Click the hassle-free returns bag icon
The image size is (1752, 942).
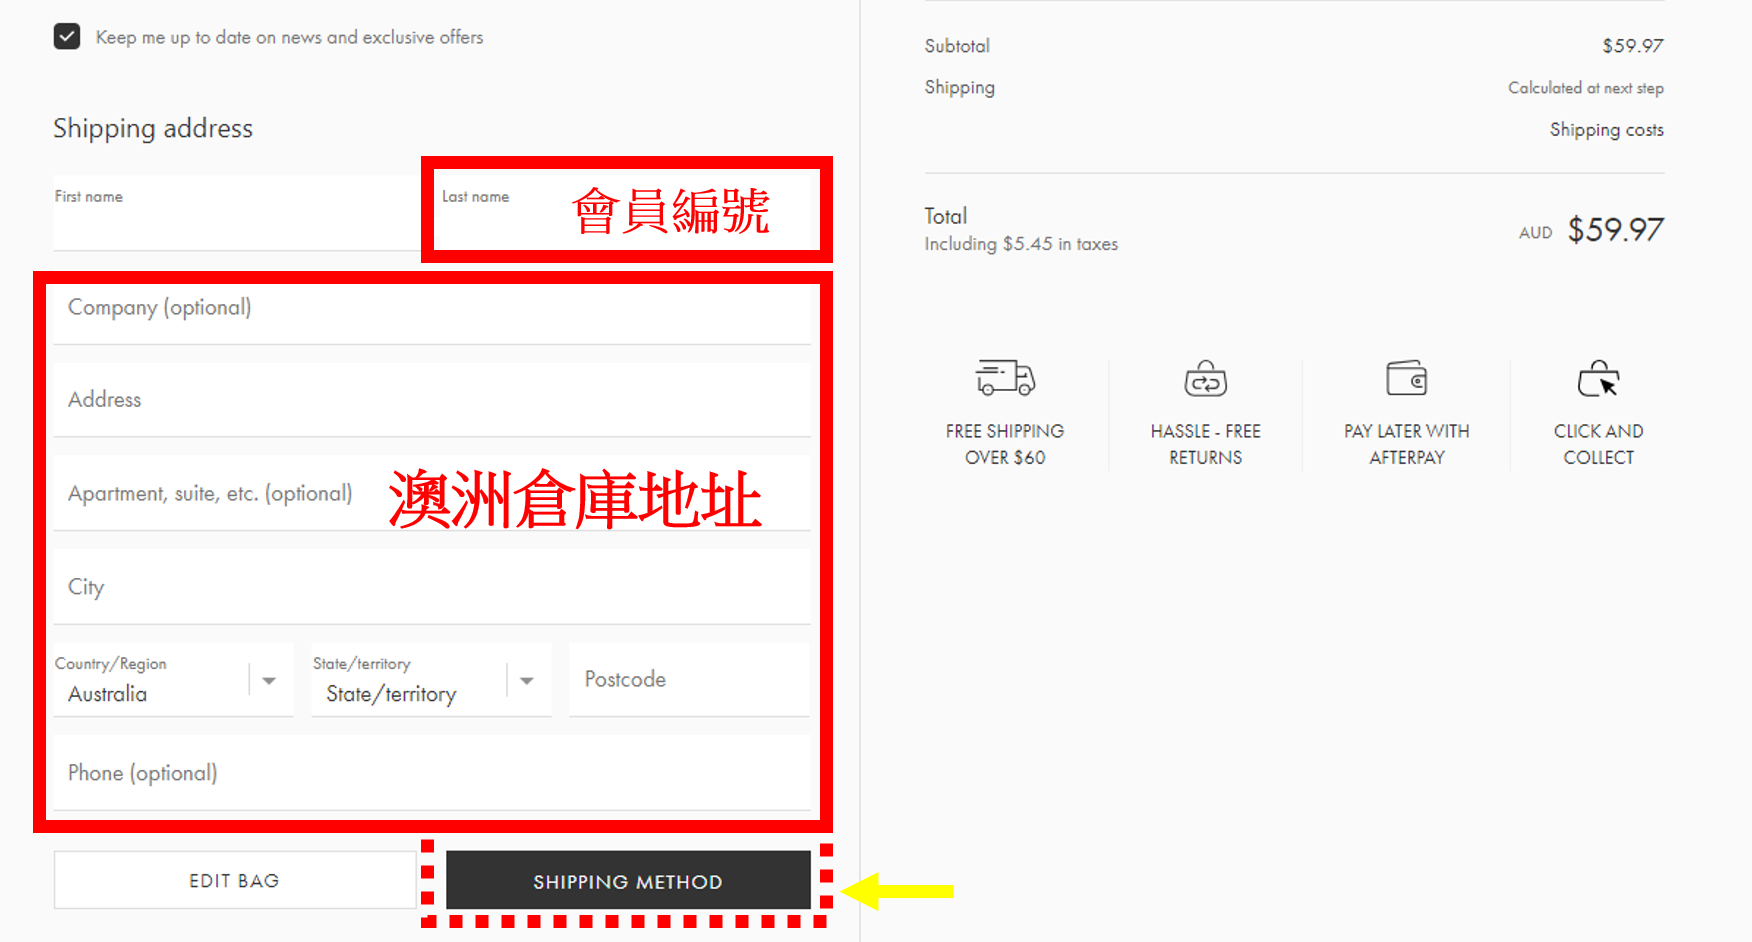(x=1205, y=379)
